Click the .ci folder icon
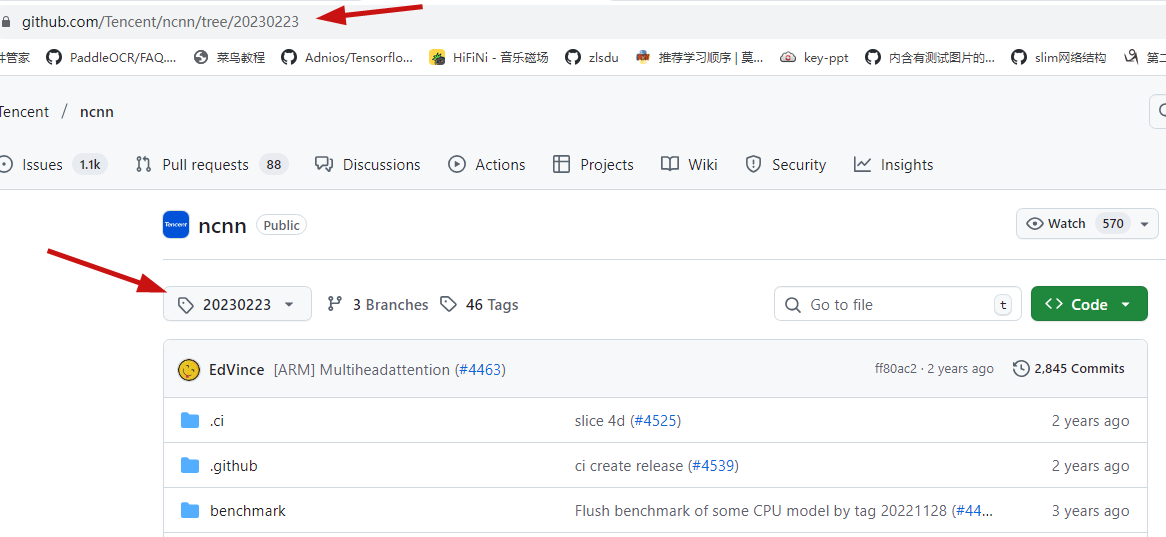This screenshot has height=537, width=1166. point(190,421)
